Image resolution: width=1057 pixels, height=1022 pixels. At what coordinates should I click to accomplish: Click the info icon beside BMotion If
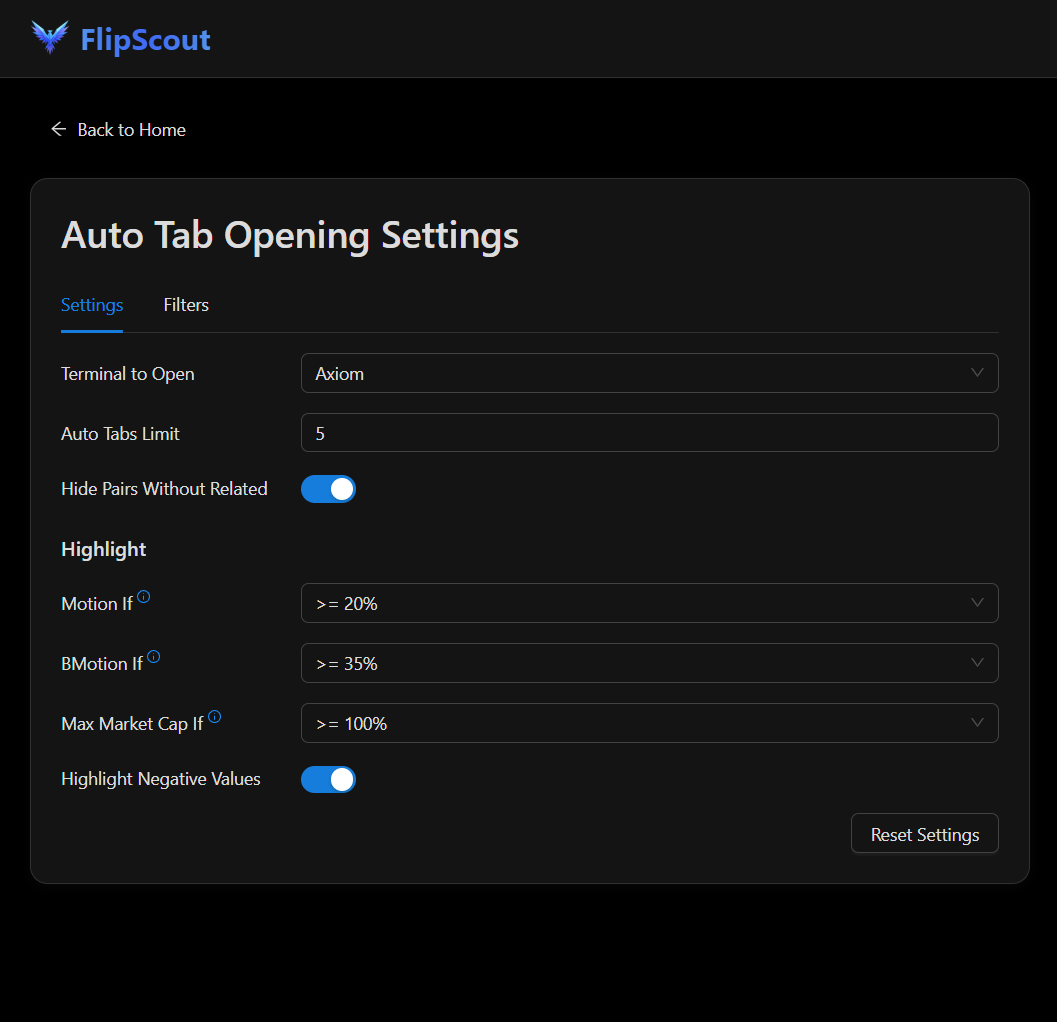(x=153, y=657)
